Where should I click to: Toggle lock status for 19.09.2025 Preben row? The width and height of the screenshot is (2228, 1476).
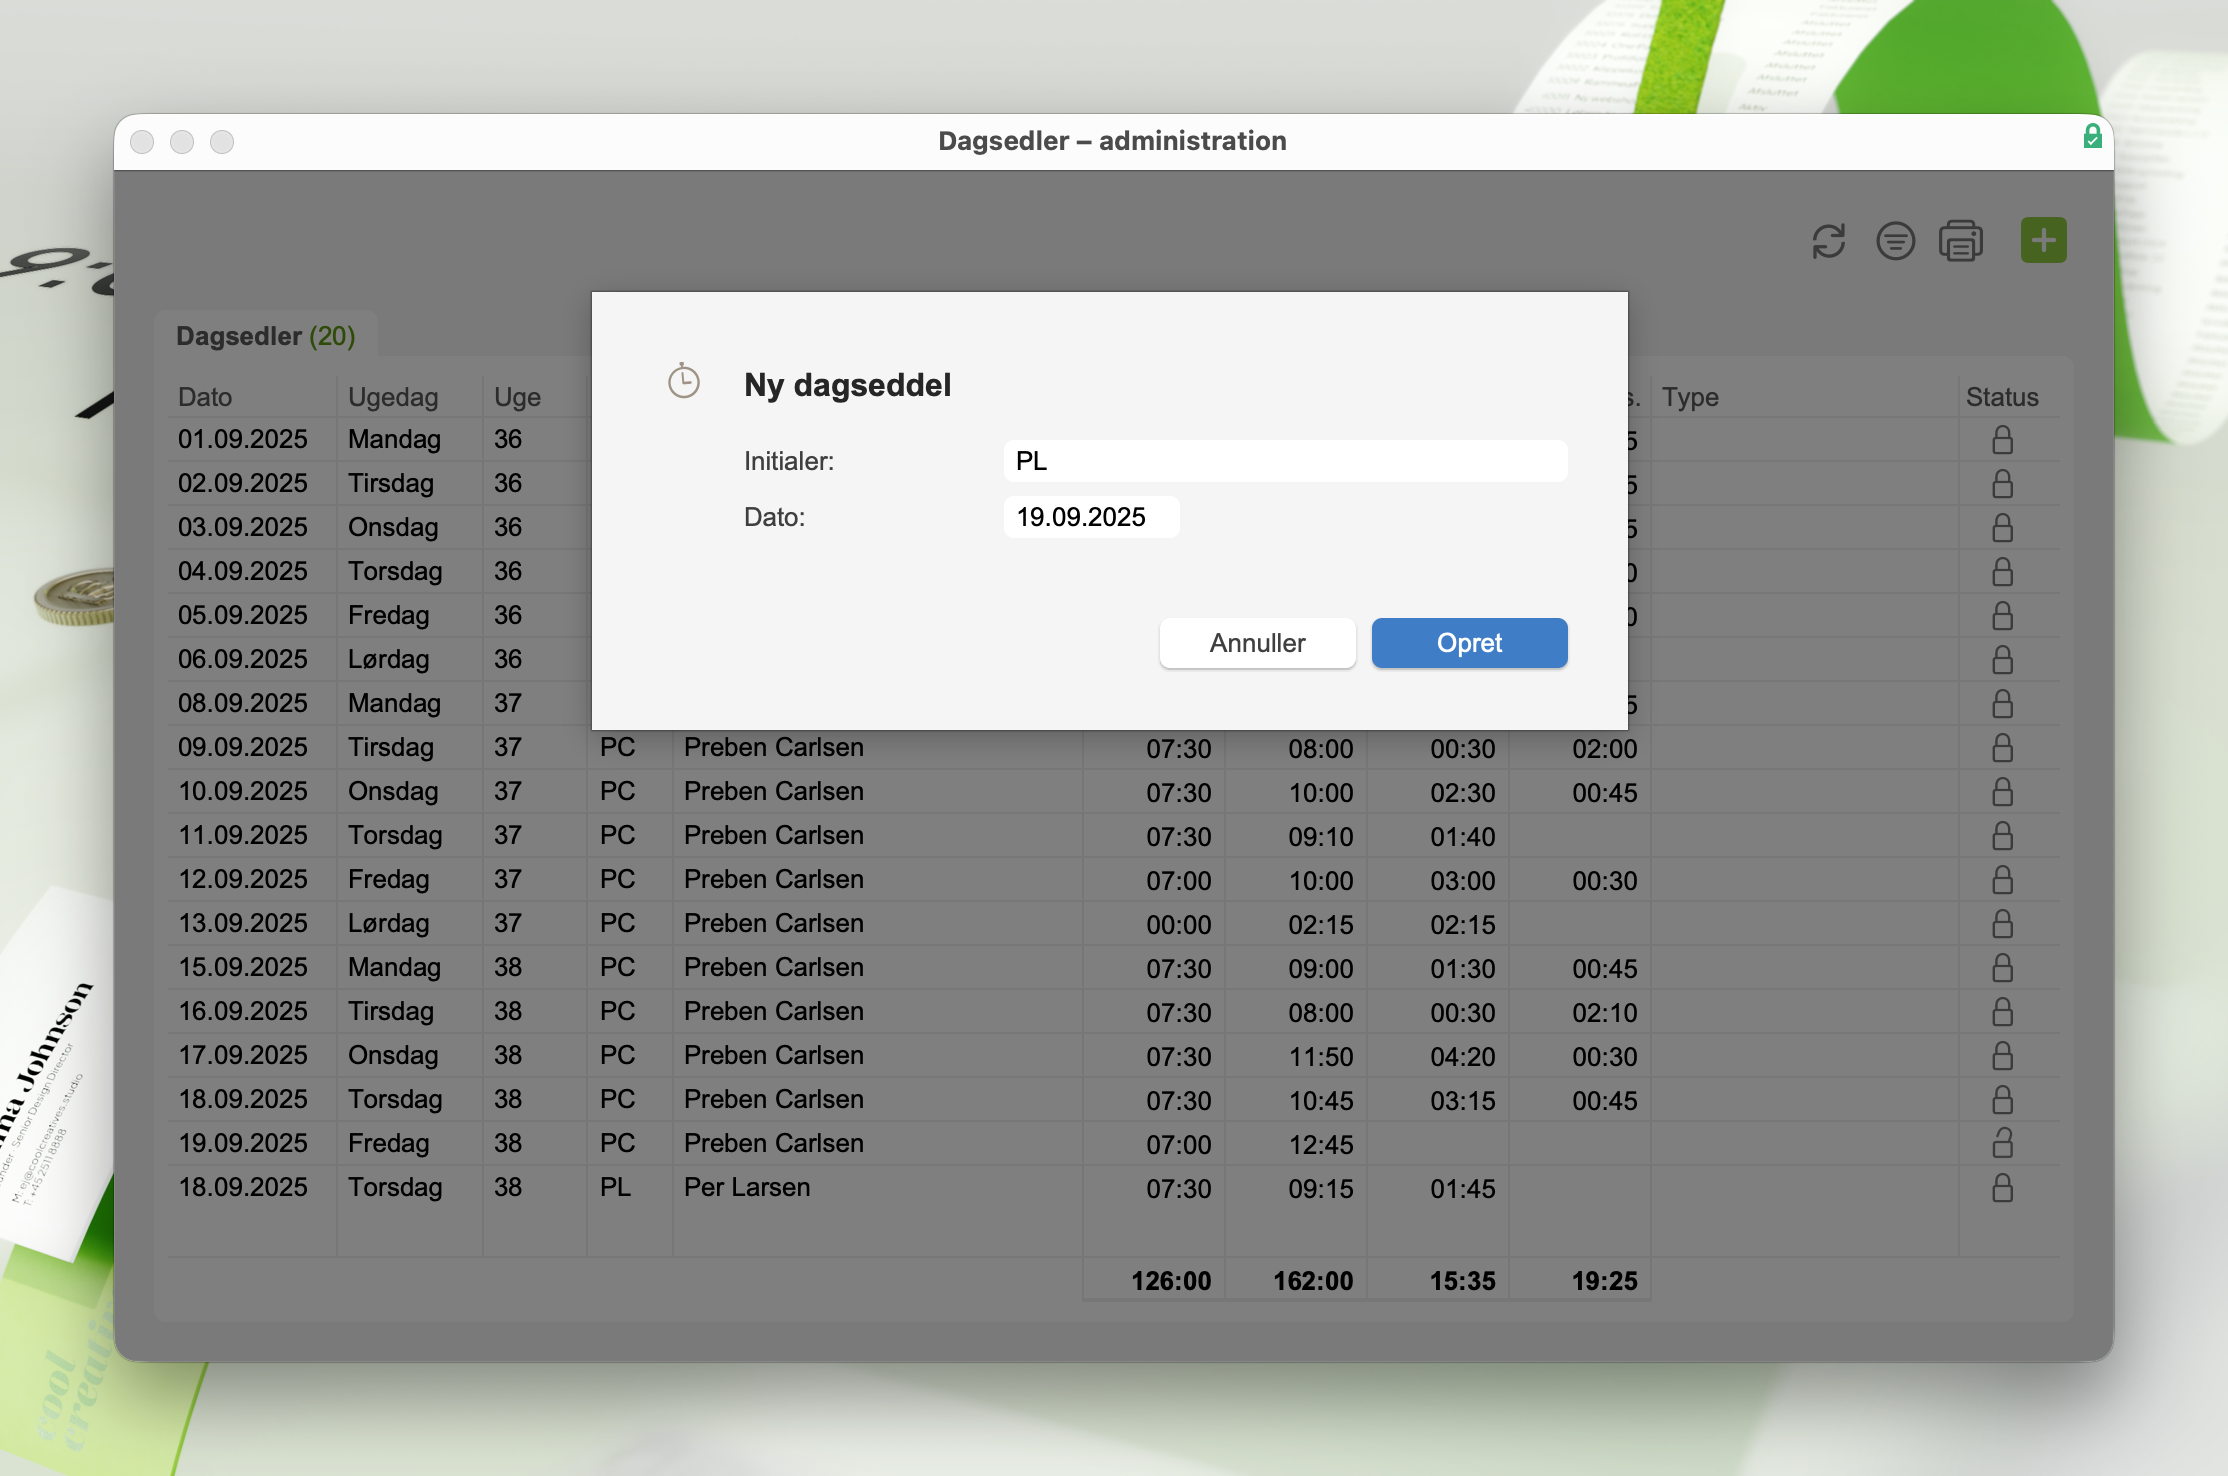point(2002,1143)
